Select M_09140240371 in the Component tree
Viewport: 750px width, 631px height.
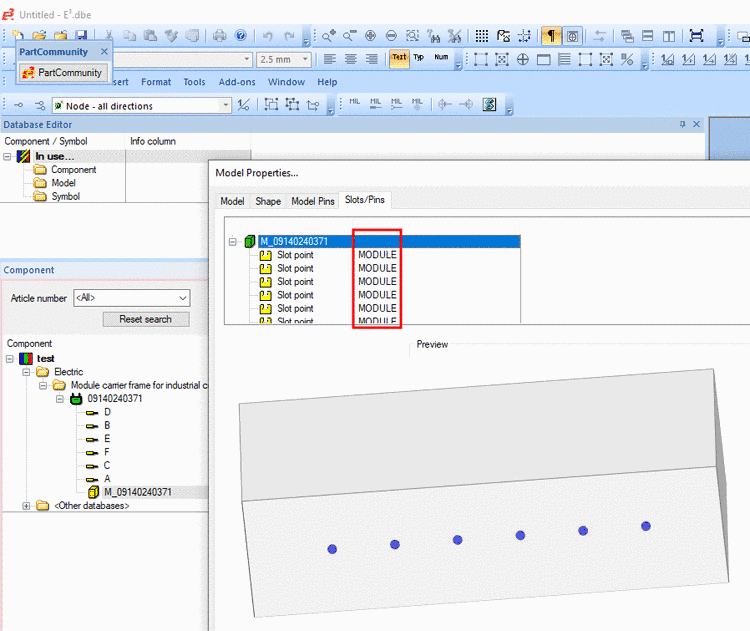click(137, 492)
